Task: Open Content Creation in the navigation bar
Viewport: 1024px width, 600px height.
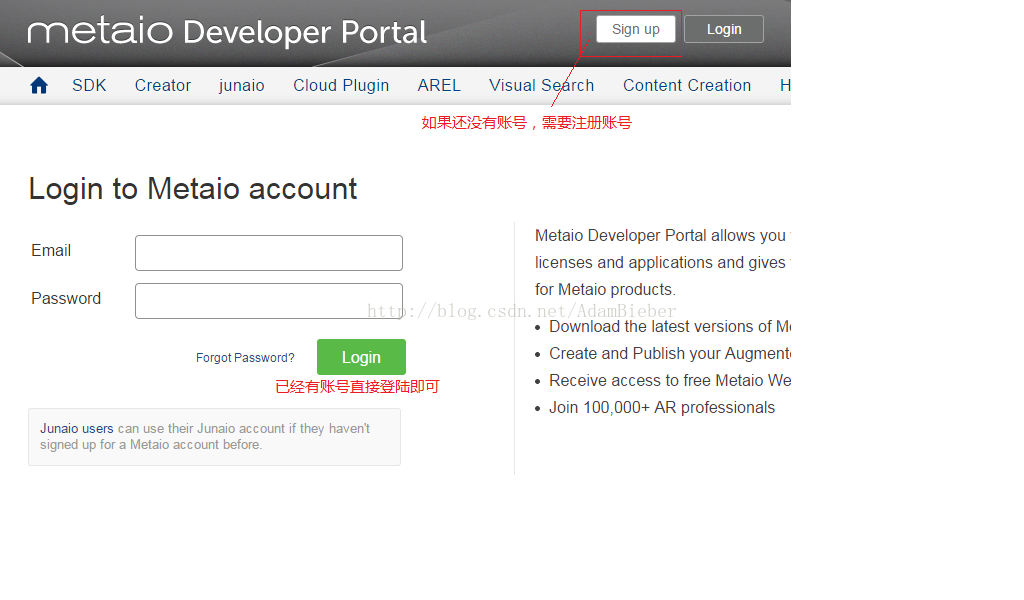Action: click(x=687, y=86)
